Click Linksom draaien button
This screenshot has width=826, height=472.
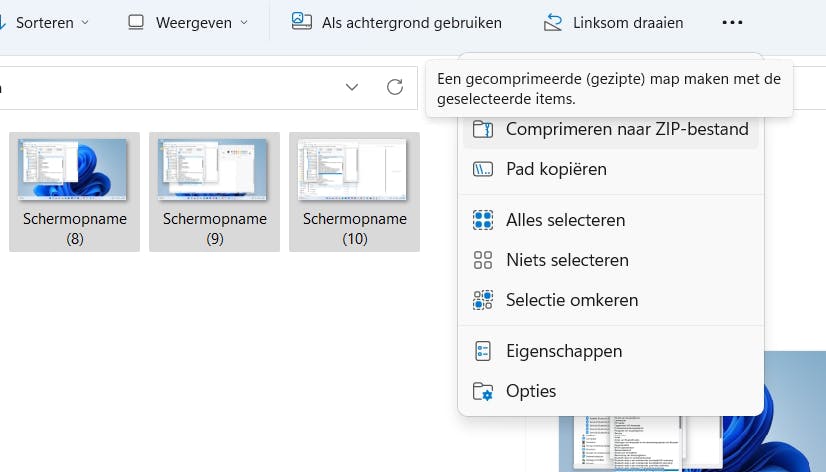[613, 22]
